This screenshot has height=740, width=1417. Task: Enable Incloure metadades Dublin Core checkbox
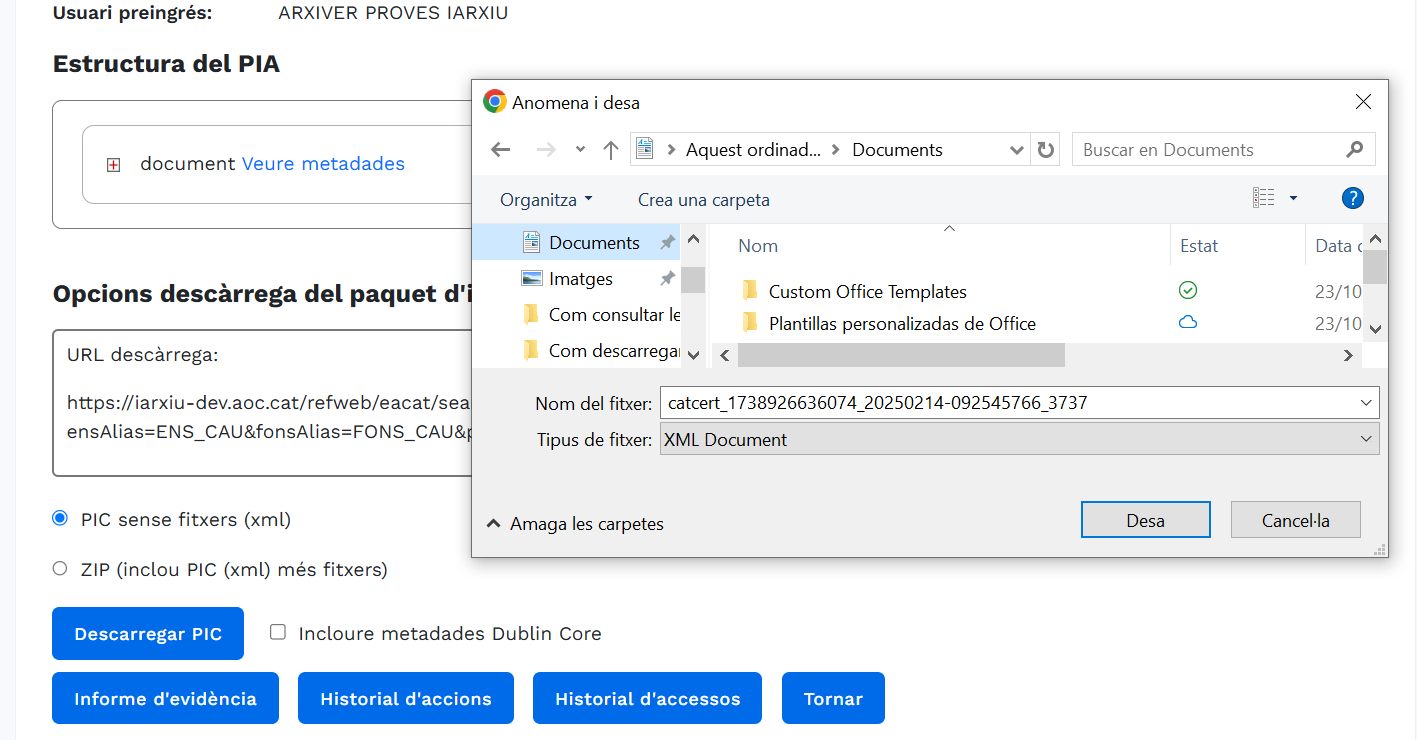tap(278, 632)
